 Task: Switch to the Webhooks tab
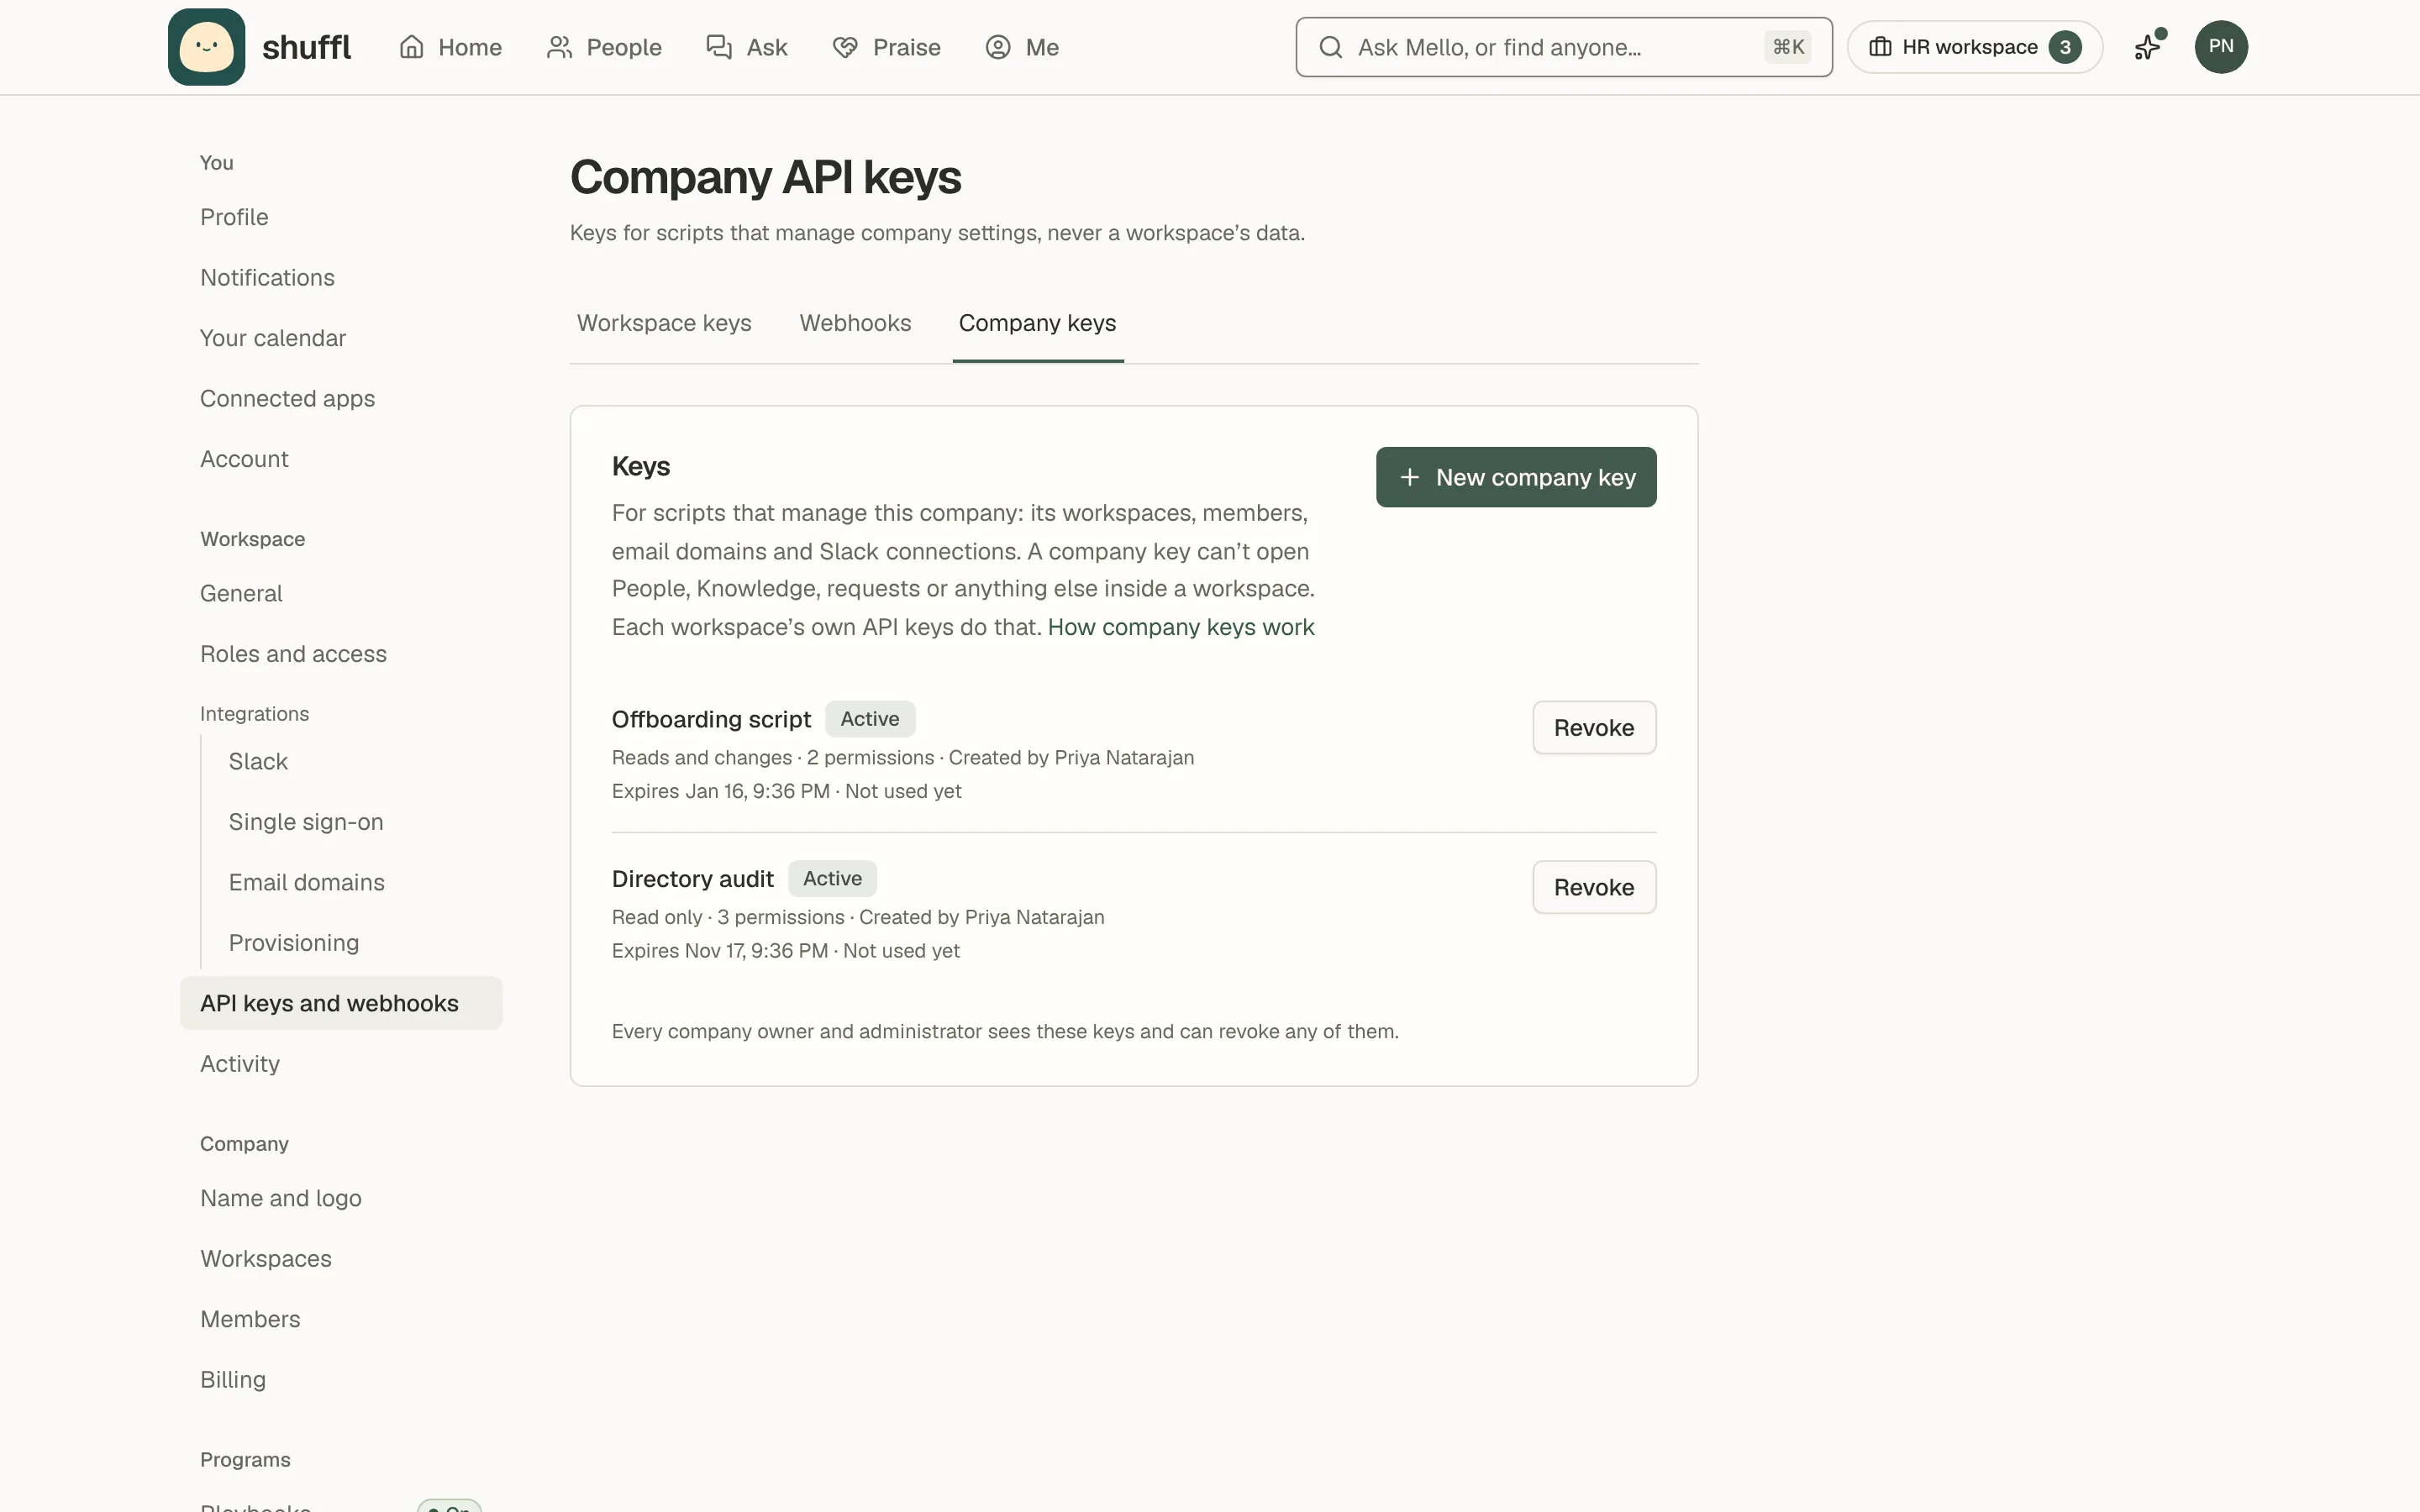pyautogui.click(x=855, y=324)
